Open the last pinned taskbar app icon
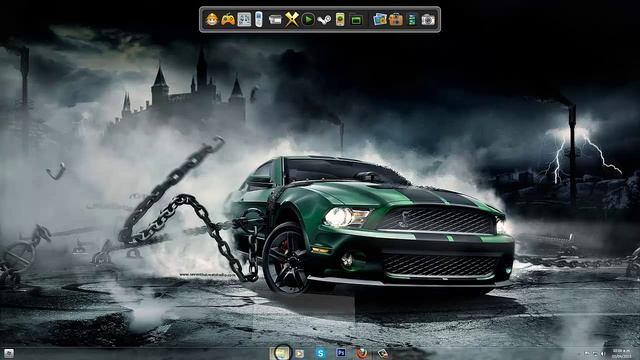640x360 pixels. (x=382, y=353)
